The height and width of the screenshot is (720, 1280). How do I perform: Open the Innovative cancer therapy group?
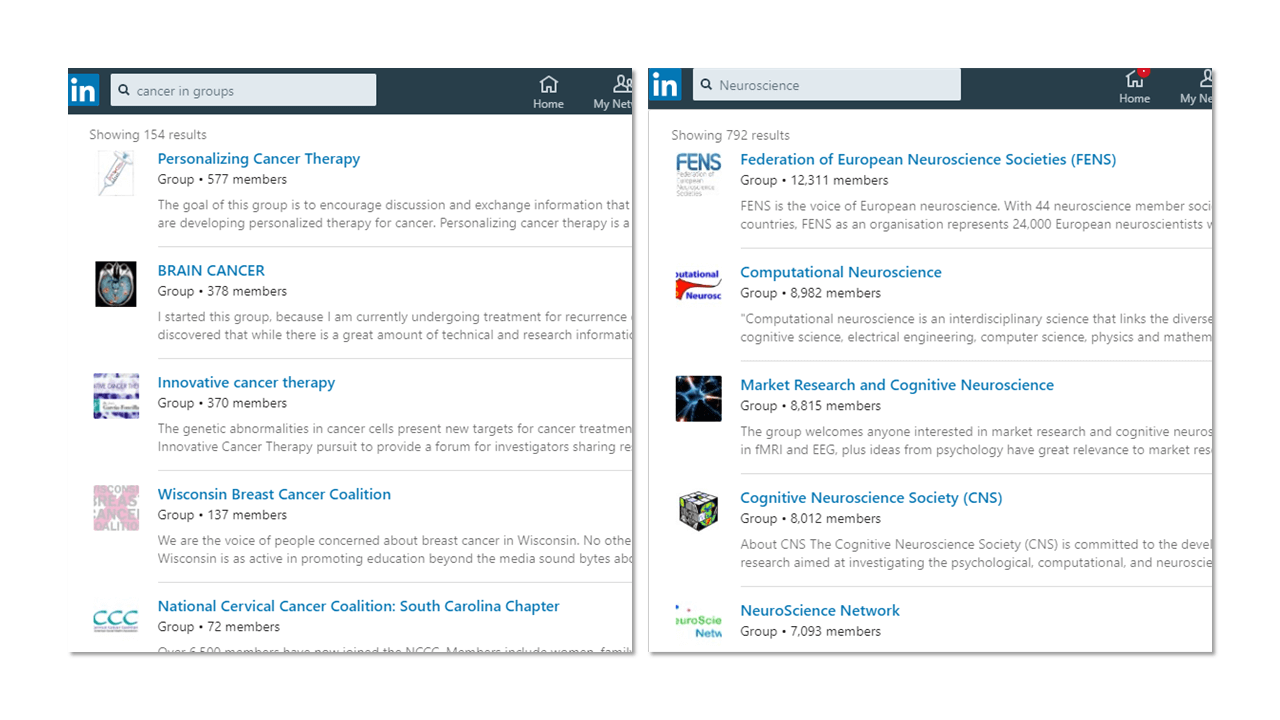246,382
